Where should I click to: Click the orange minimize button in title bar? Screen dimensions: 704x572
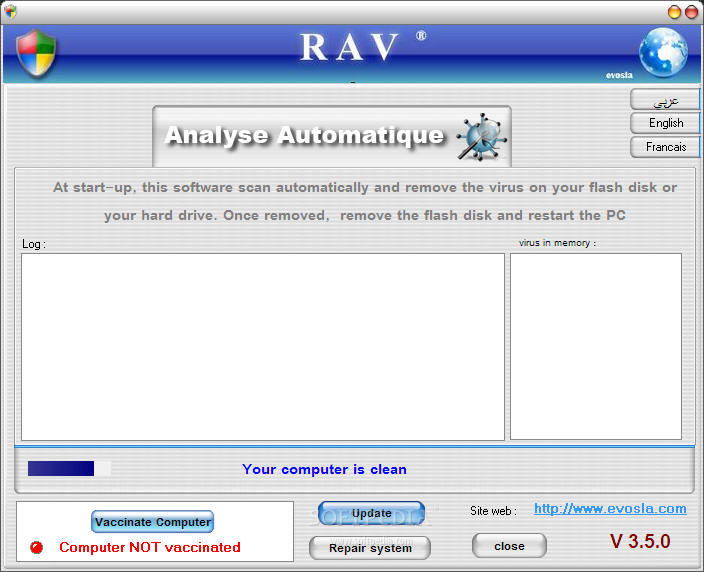tap(674, 12)
